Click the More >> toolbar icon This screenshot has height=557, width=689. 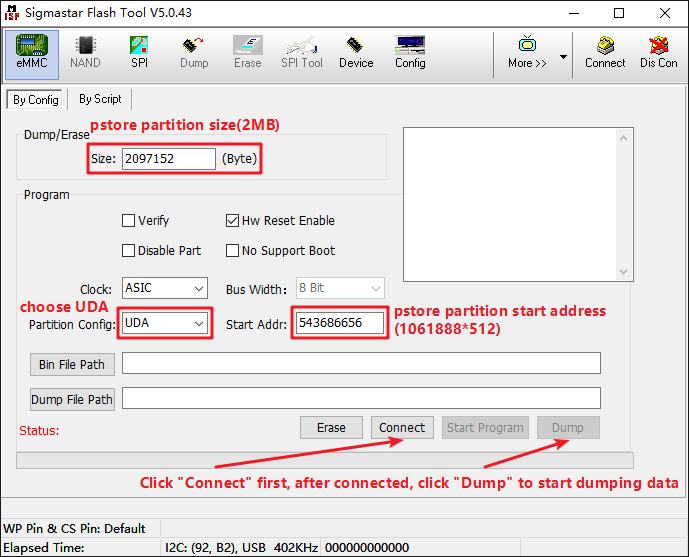[x=527, y=52]
